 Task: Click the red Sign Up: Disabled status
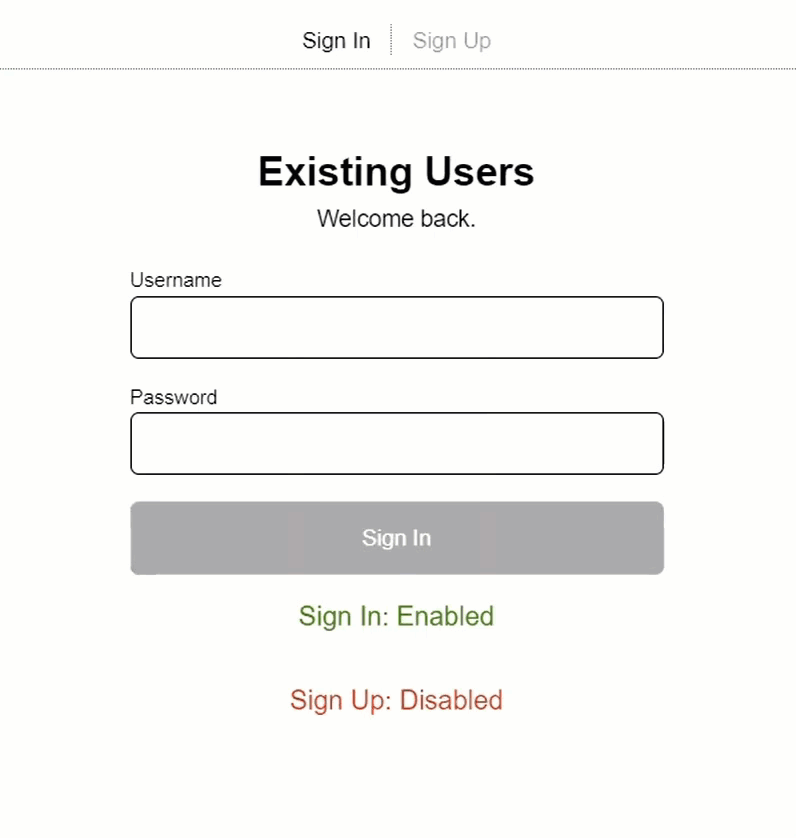(x=396, y=700)
